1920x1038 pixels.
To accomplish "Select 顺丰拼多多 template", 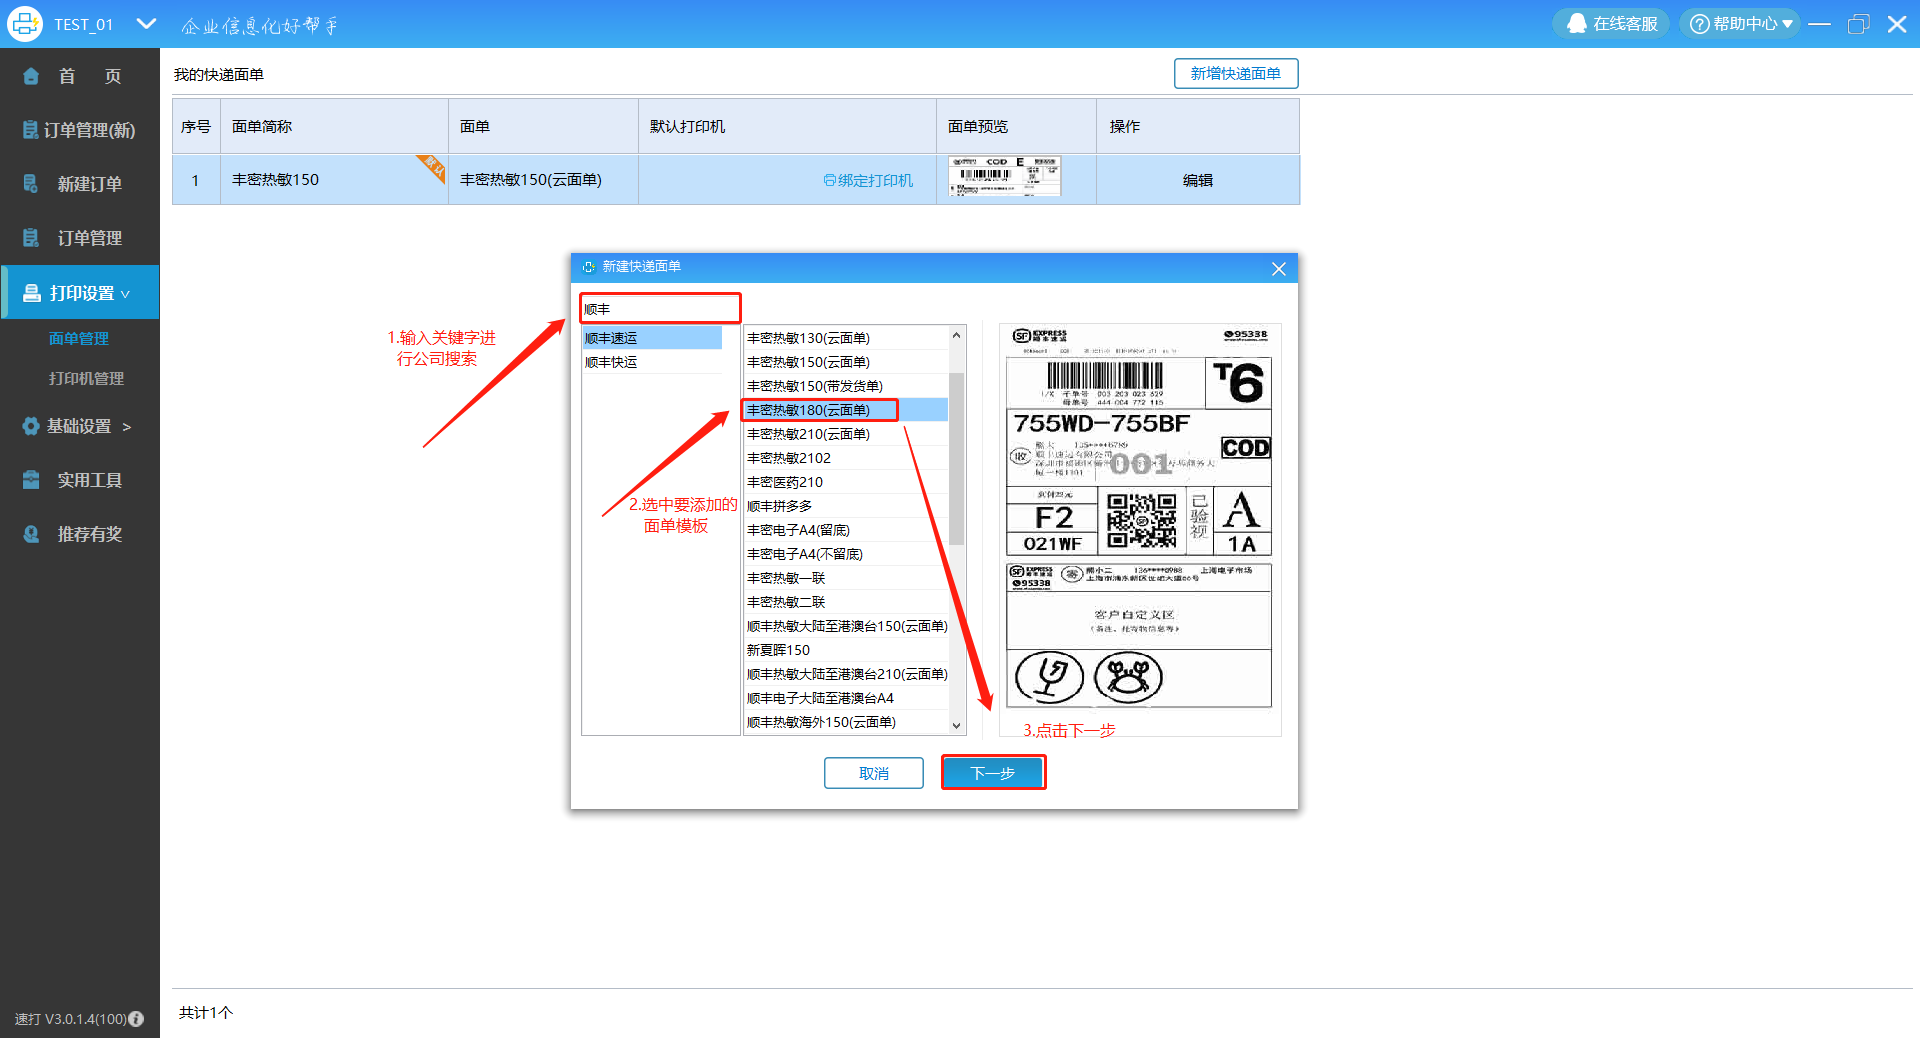I will (x=846, y=506).
